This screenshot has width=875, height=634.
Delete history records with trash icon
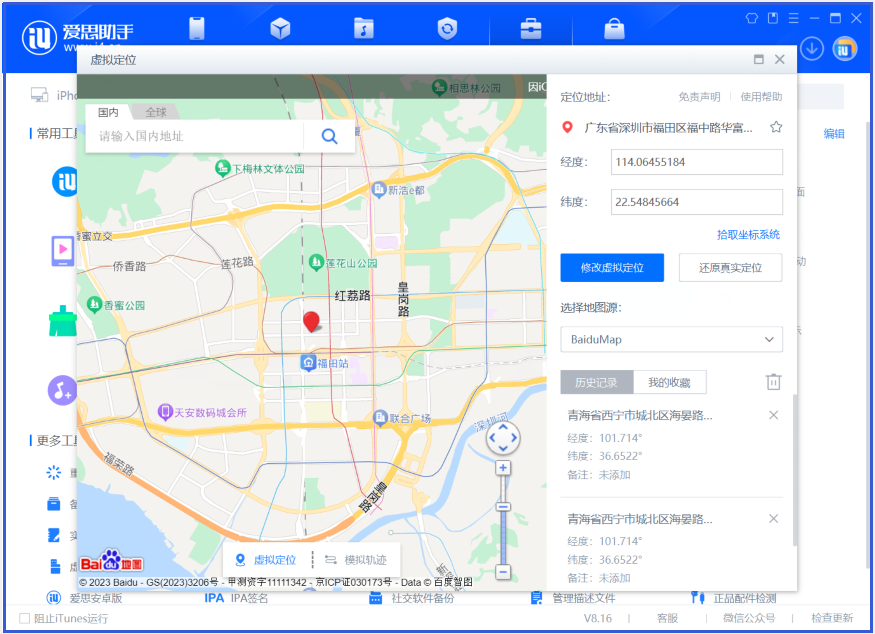pyautogui.click(x=773, y=382)
